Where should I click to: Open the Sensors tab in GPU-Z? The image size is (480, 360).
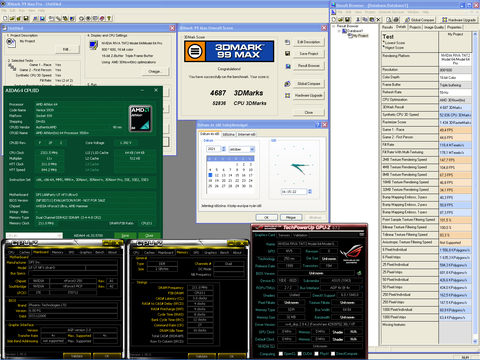284,235
